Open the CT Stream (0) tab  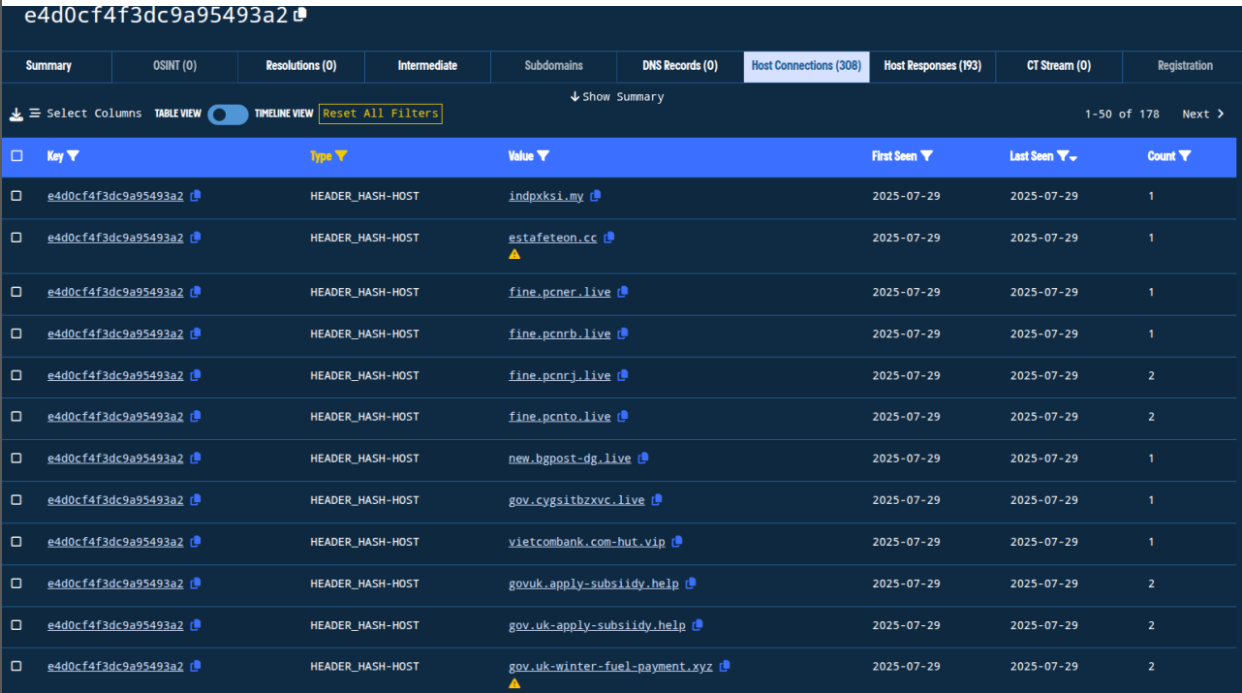pyautogui.click(x=1059, y=66)
